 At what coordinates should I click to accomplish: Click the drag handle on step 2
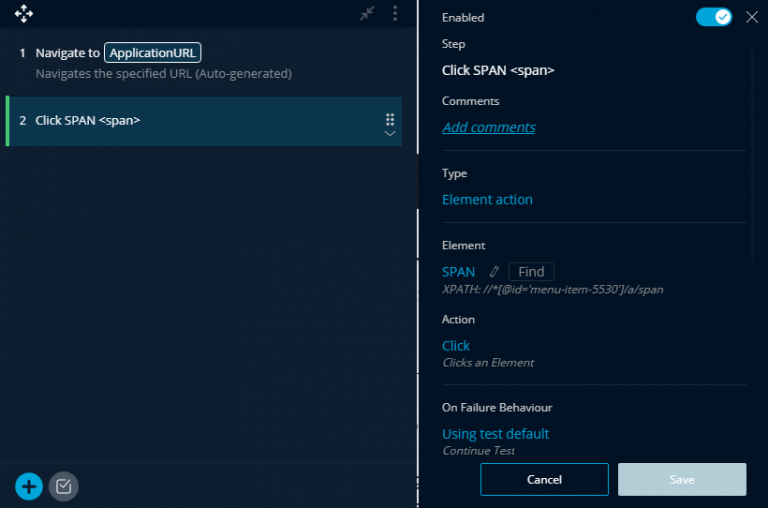[390, 119]
